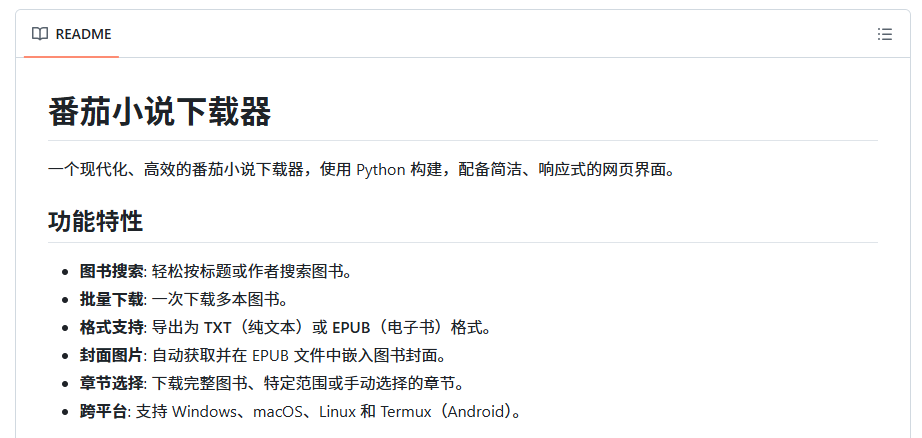Screen dimensions: 922x438
Task: Click the word Python in the description
Action: coord(381,169)
